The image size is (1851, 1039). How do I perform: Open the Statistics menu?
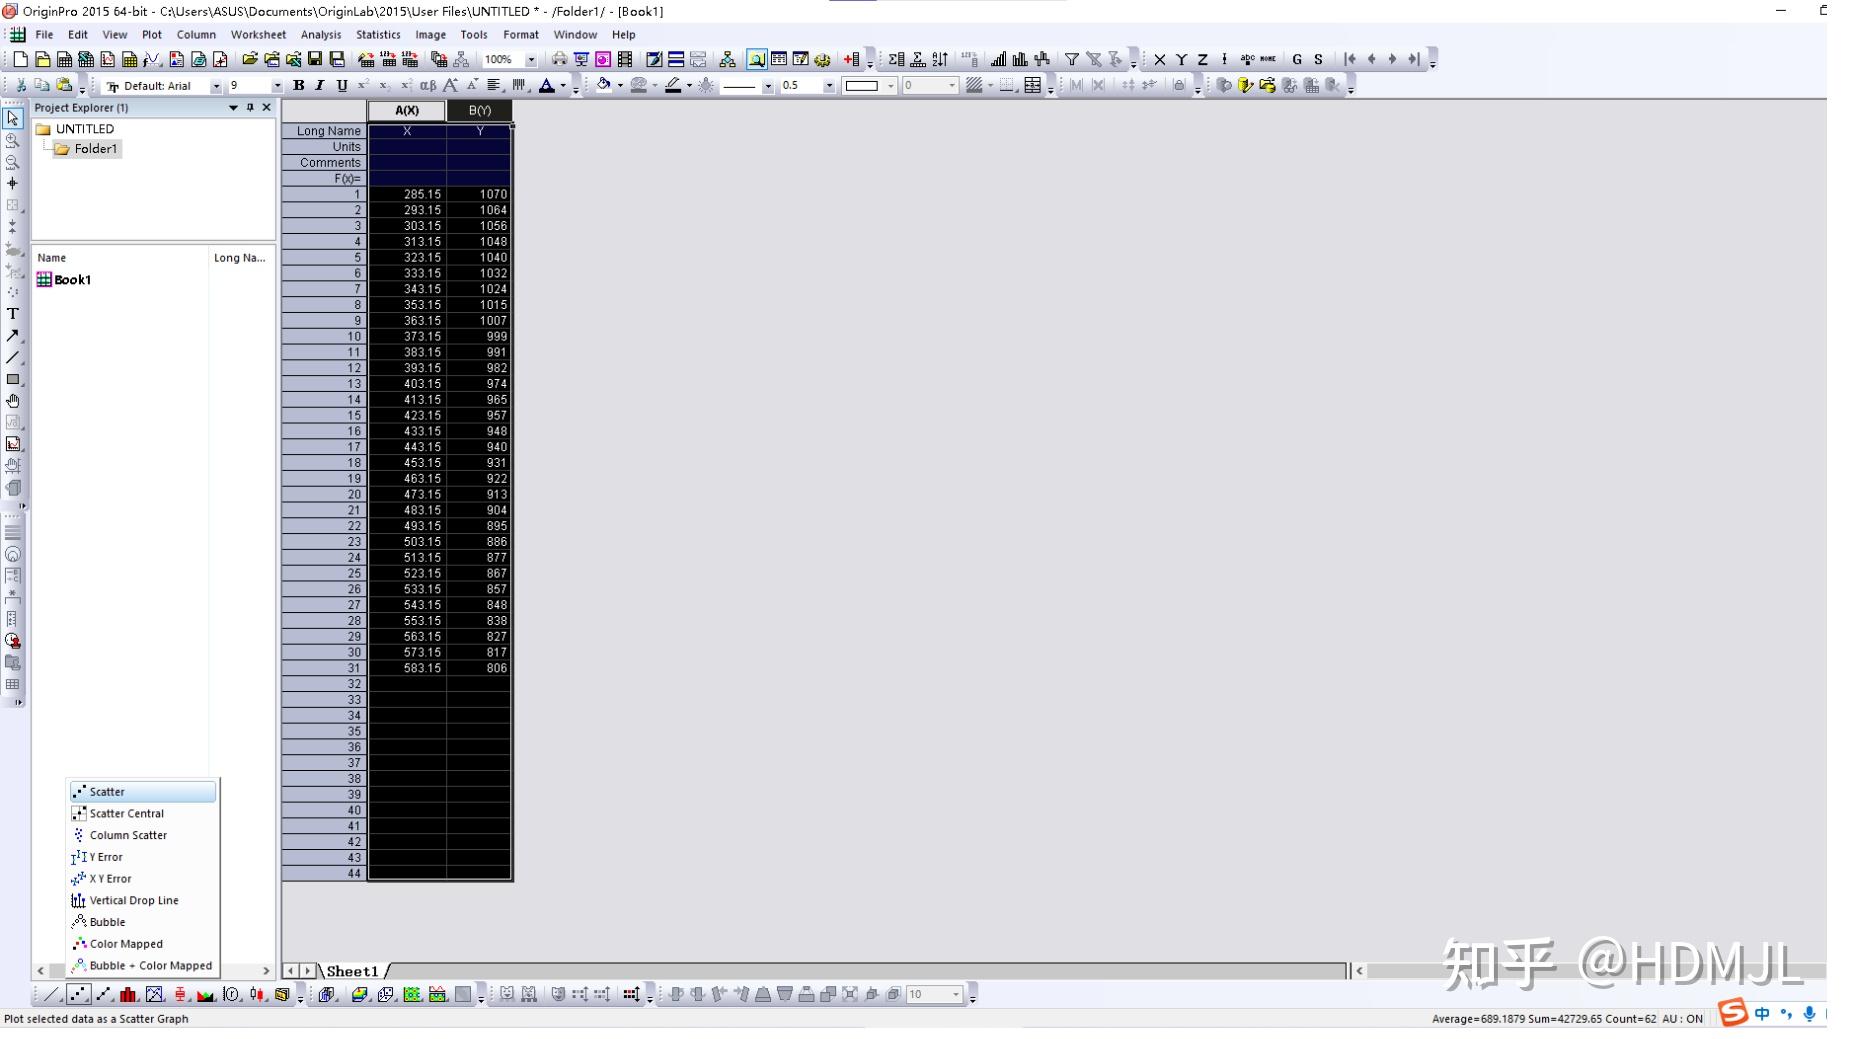coord(378,35)
